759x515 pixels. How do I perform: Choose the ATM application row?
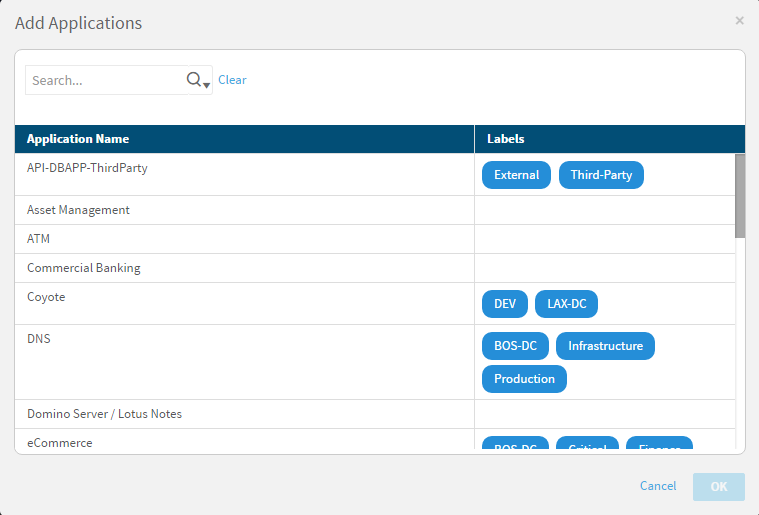click(x=38, y=239)
